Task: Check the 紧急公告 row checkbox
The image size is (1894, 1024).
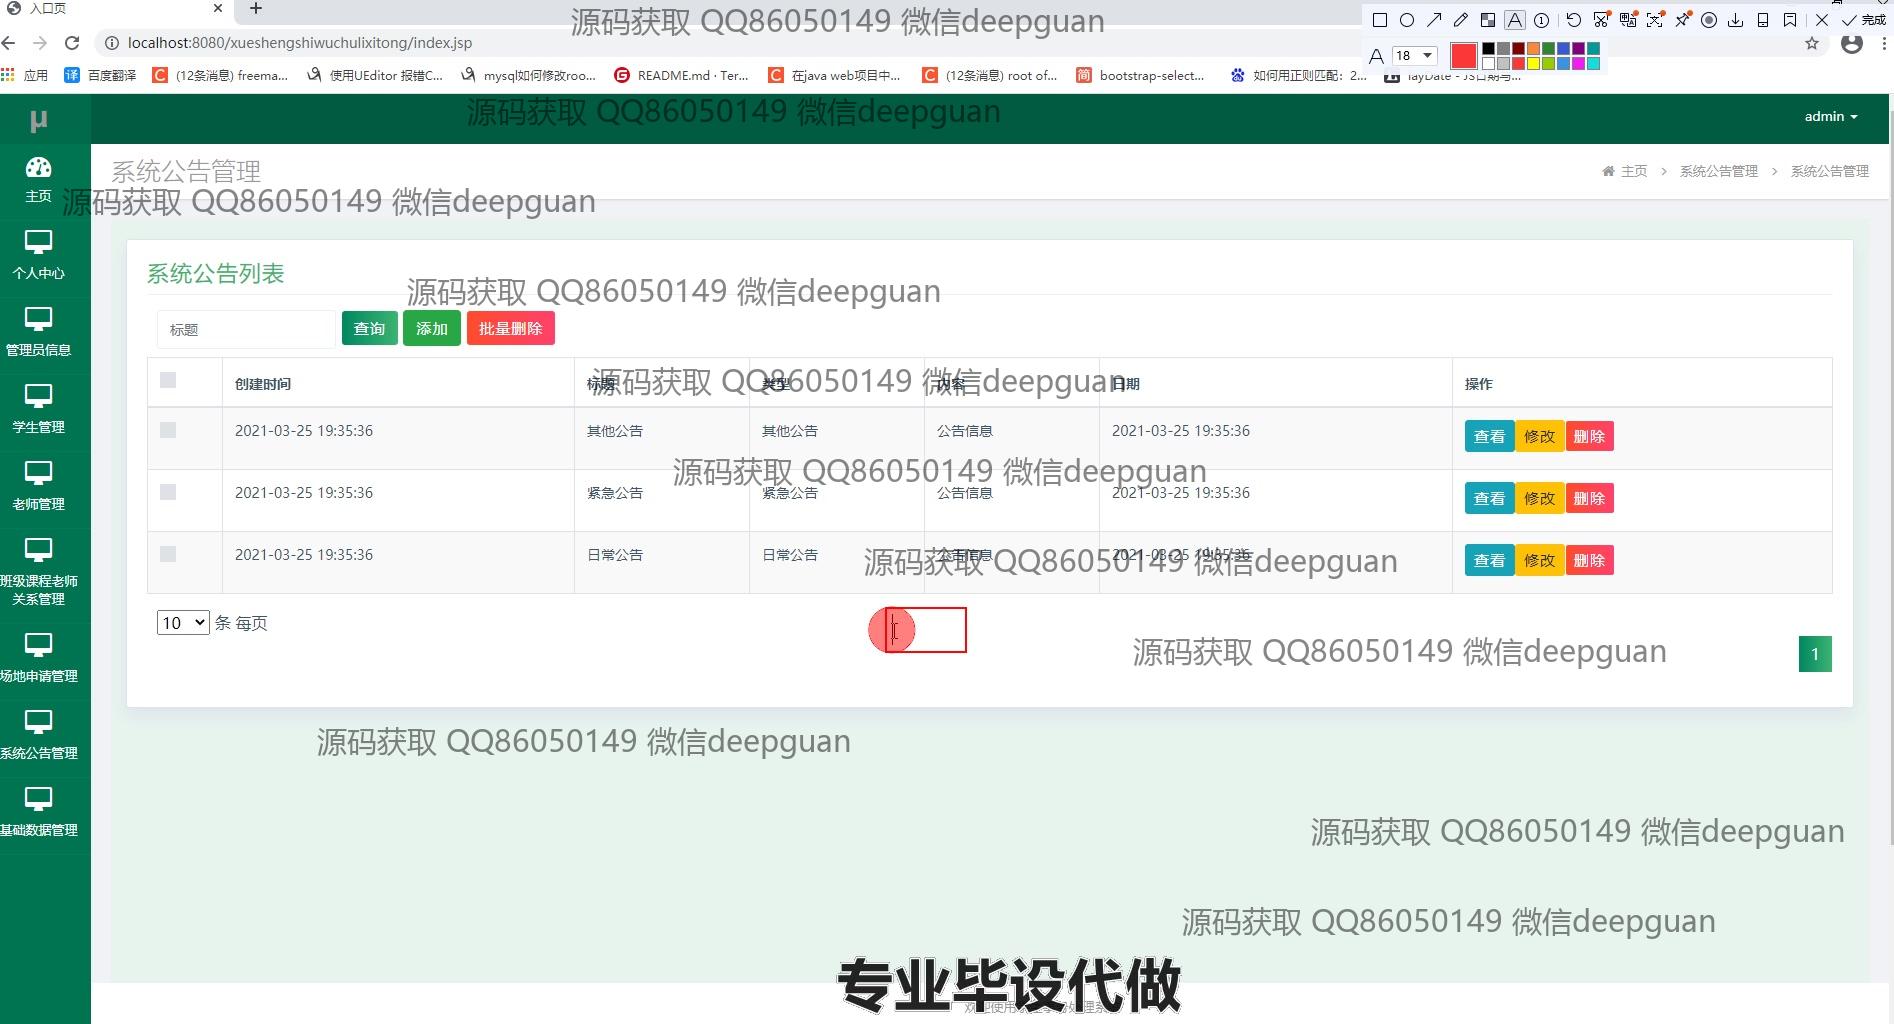Action: coord(168,492)
